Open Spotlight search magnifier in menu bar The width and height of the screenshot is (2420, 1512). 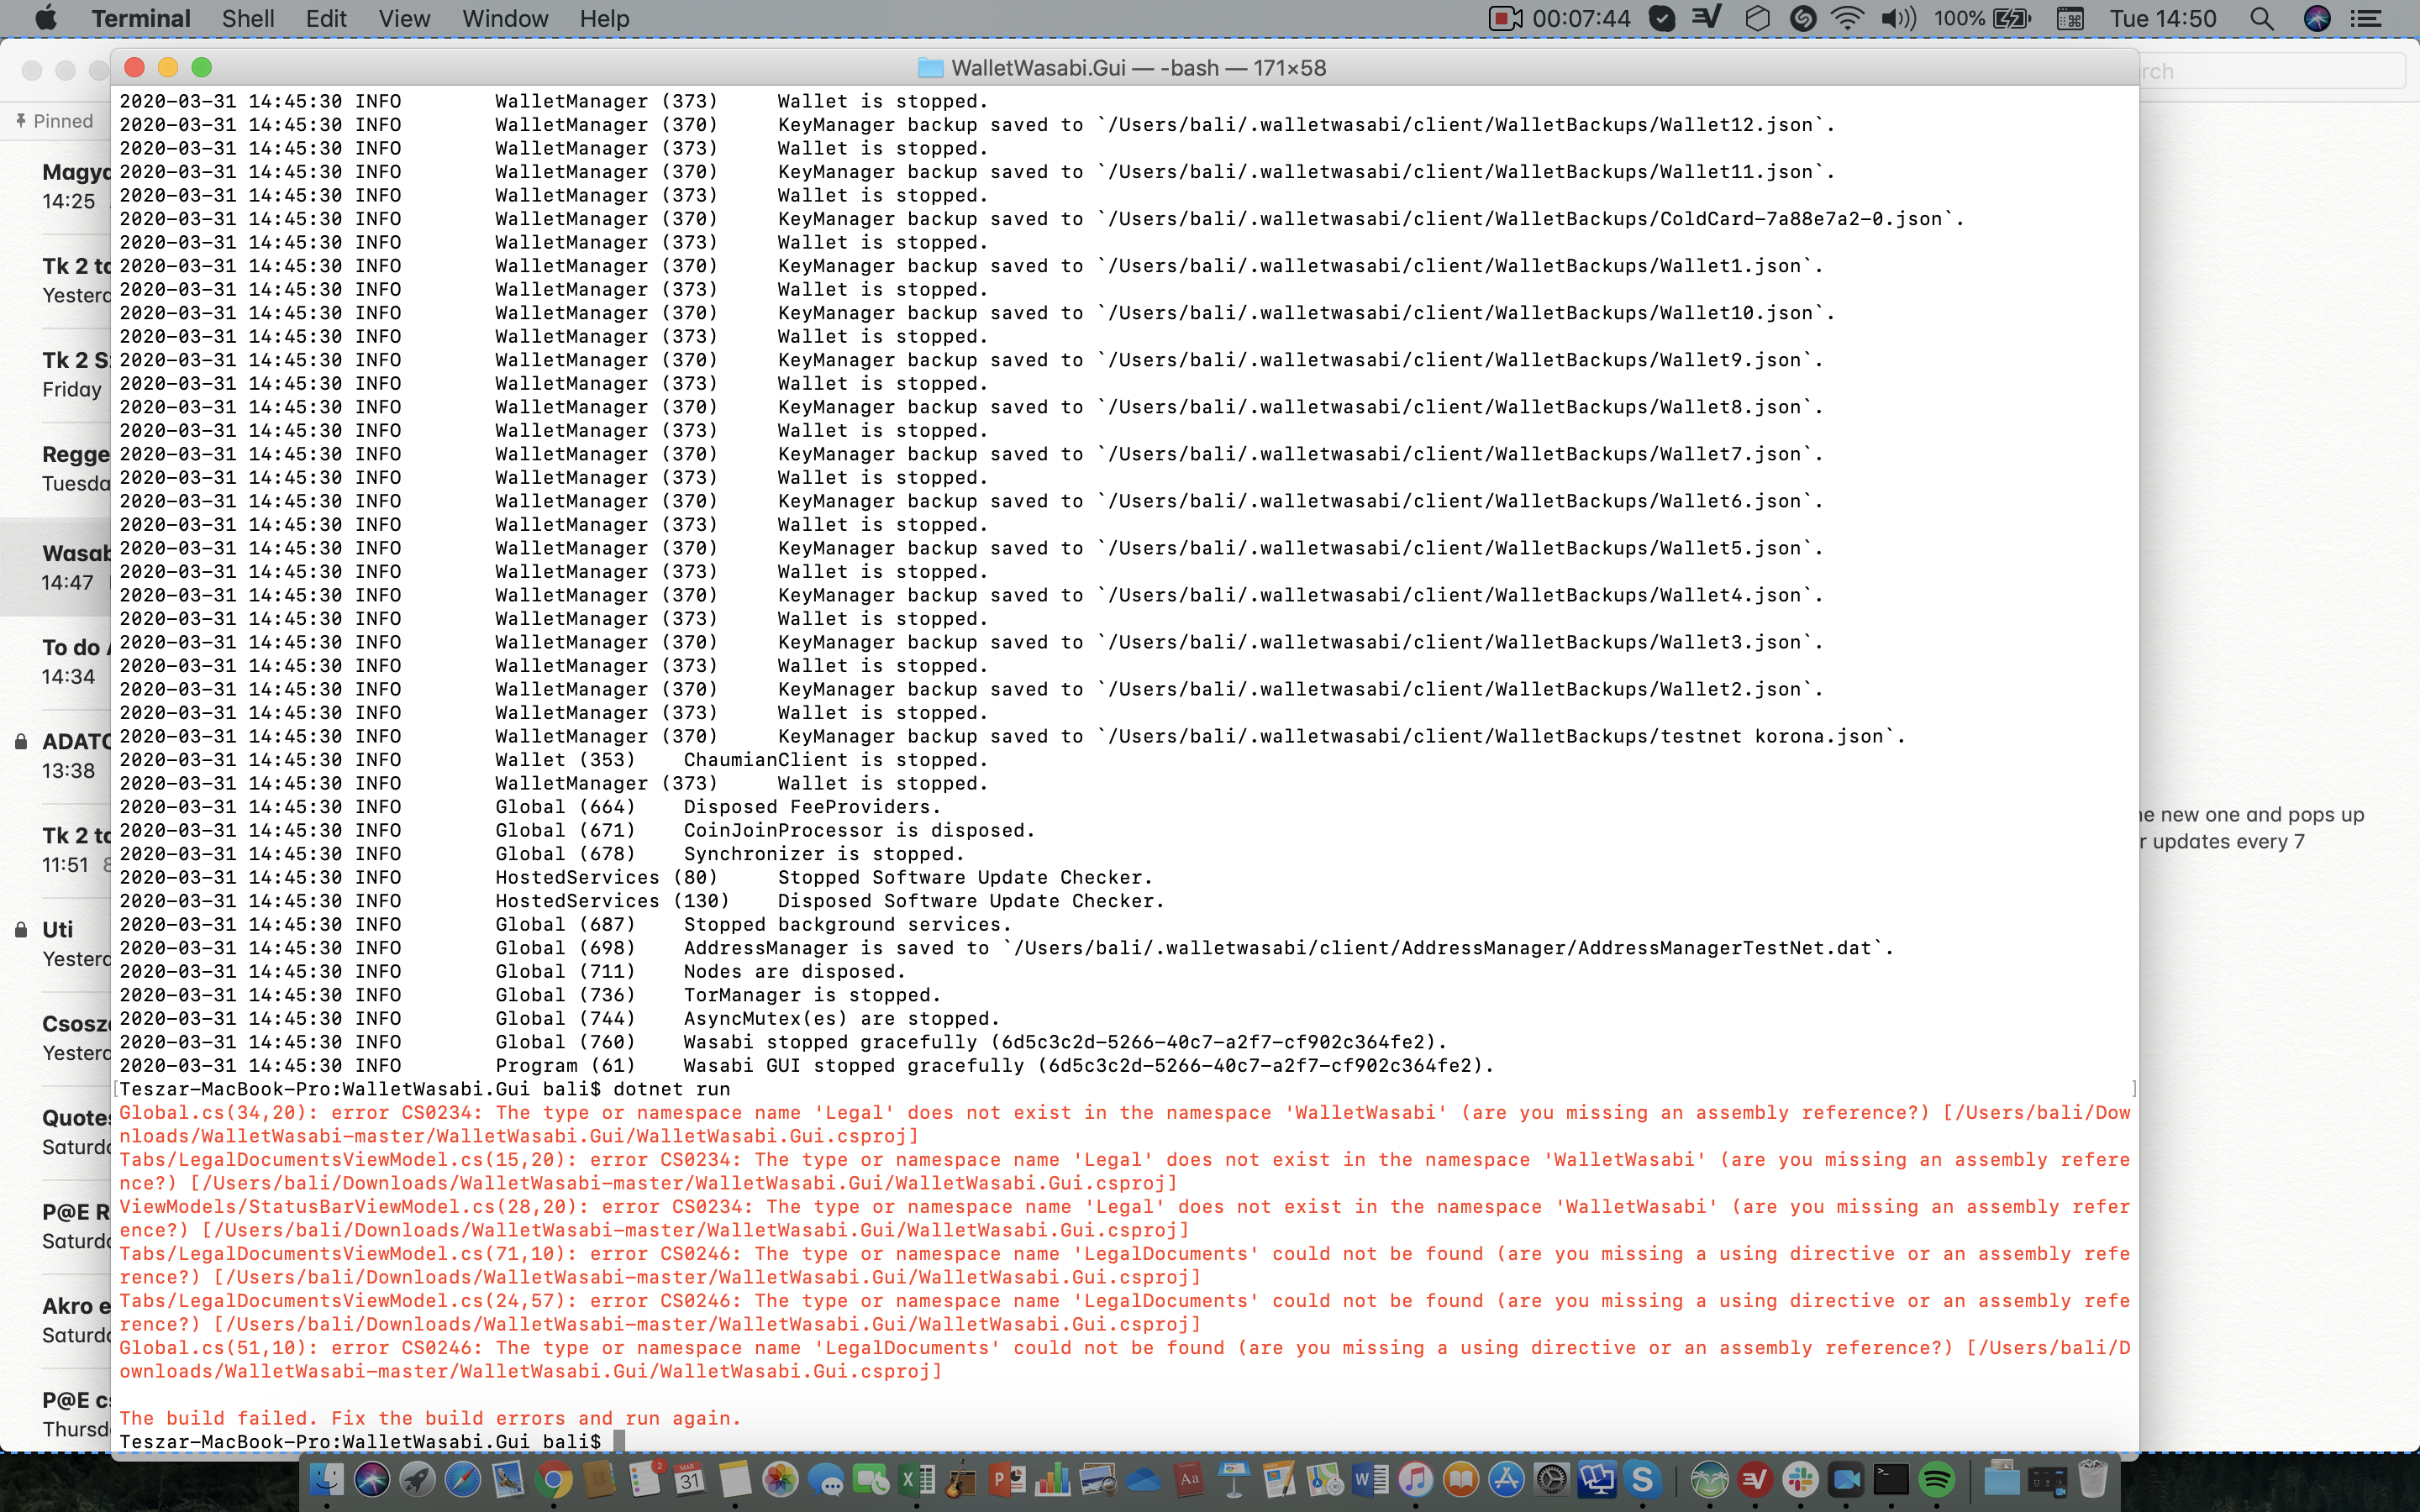pyautogui.click(x=2261, y=19)
